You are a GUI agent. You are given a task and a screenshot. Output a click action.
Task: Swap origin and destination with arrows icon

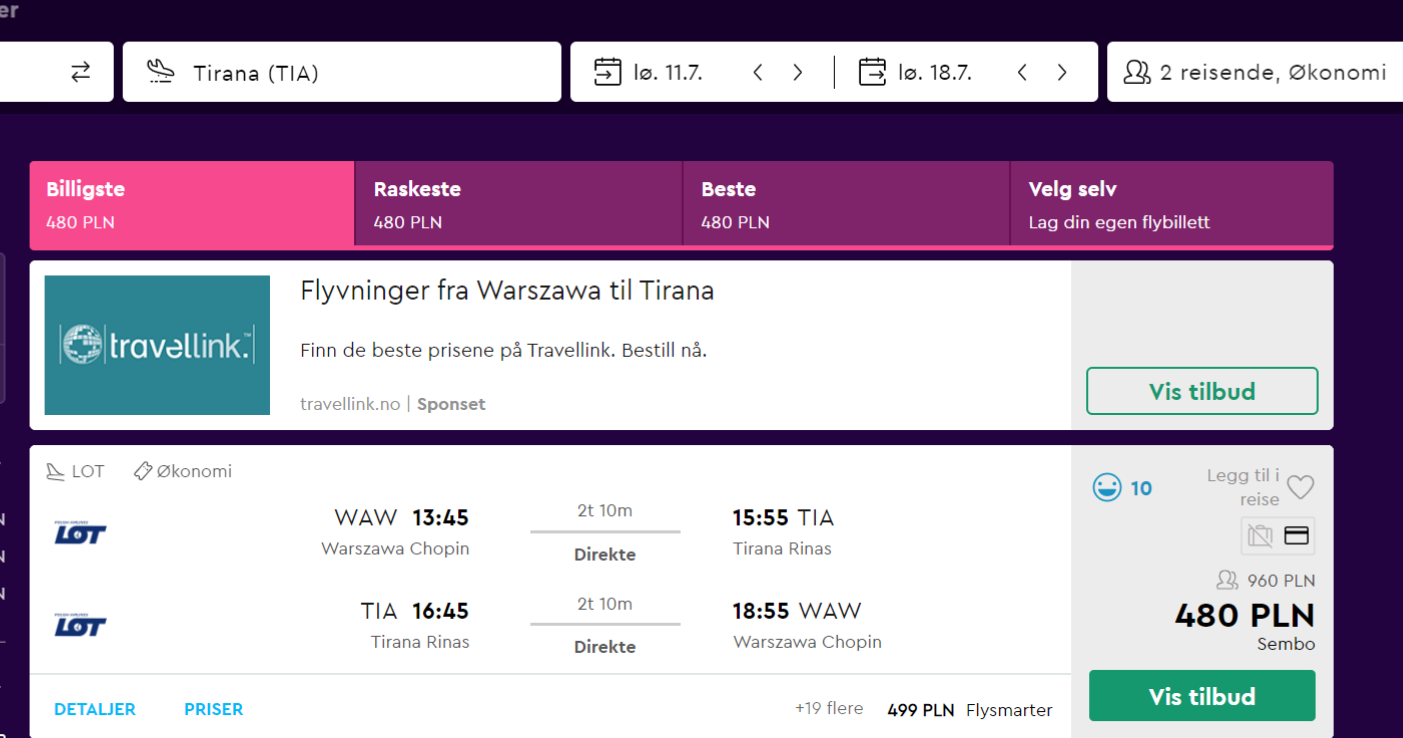80,72
